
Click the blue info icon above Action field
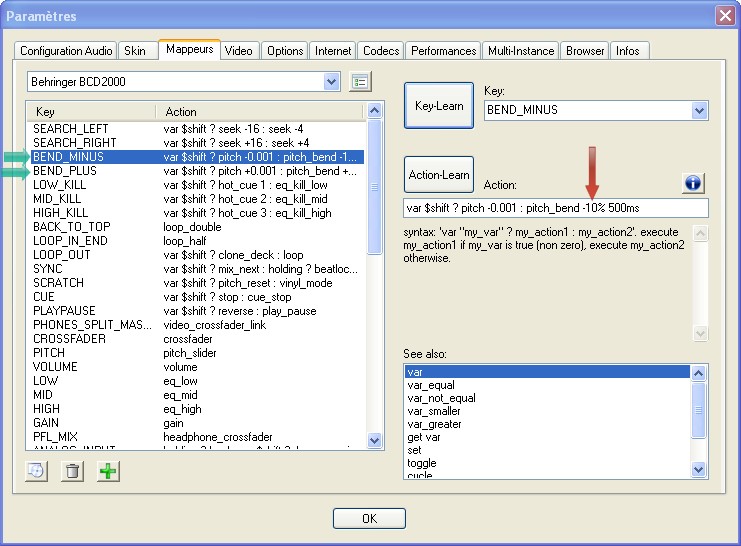pyautogui.click(x=694, y=183)
